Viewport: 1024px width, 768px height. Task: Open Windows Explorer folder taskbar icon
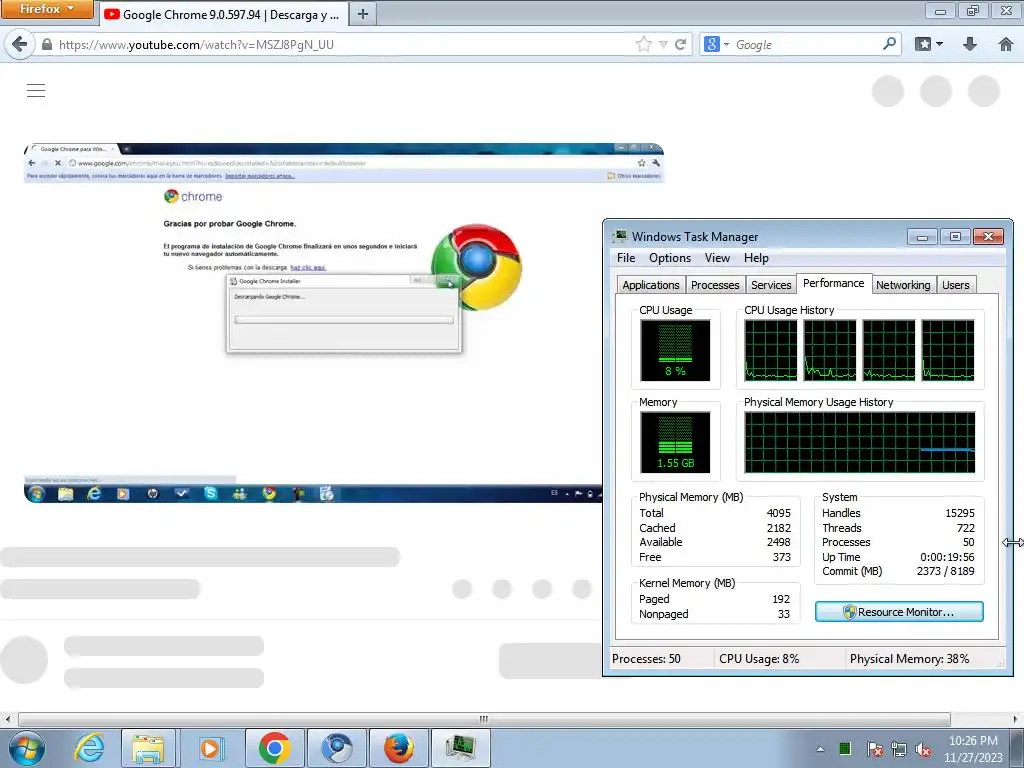tap(148, 748)
